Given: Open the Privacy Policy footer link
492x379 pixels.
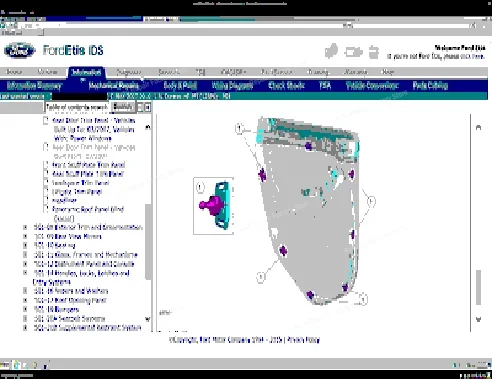Looking at the screenshot, I should (303, 340).
